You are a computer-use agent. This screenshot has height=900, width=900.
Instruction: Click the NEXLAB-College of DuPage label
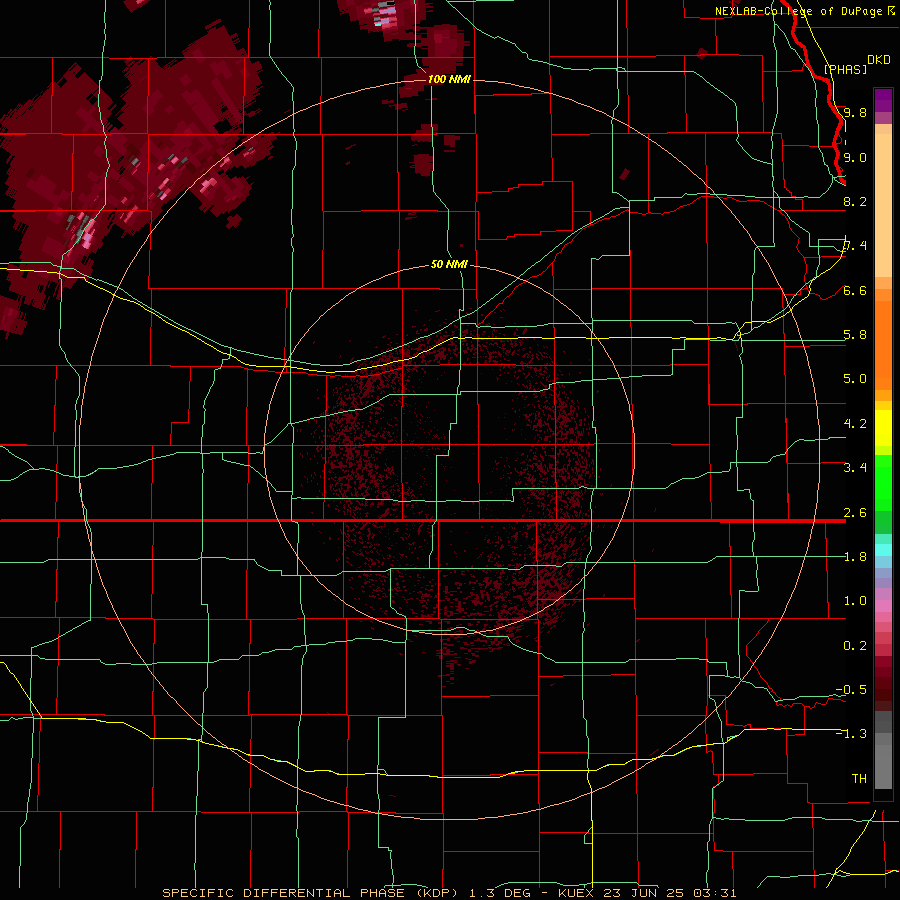point(798,11)
